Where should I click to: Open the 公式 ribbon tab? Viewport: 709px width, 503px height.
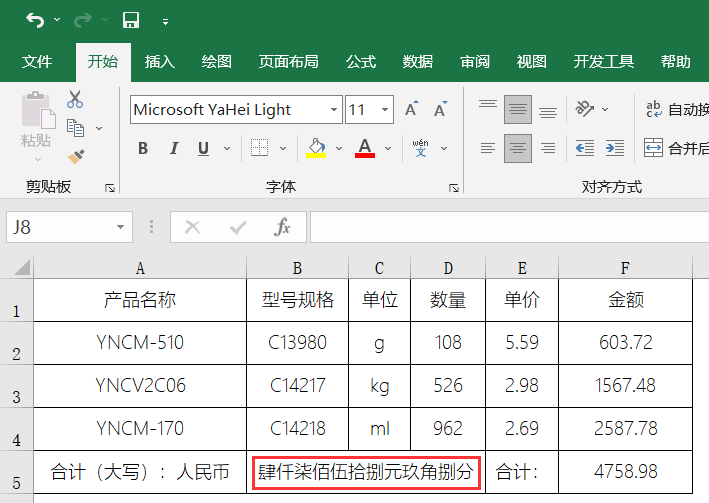361,62
